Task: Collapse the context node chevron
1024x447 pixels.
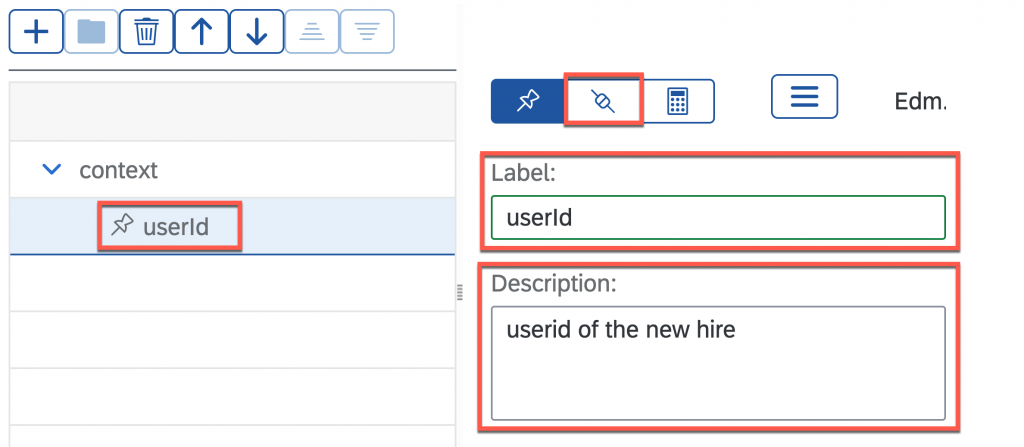Action: (x=52, y=170)
